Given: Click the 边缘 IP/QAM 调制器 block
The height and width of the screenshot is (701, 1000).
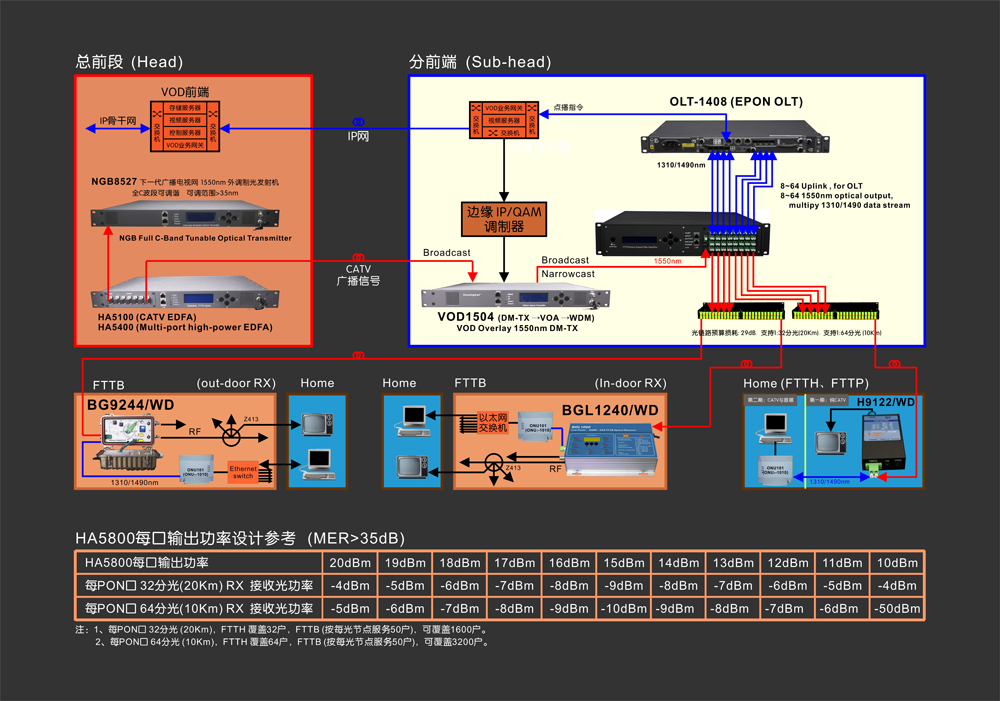Looking at the screenshot, I should click(x=504, y=219).
